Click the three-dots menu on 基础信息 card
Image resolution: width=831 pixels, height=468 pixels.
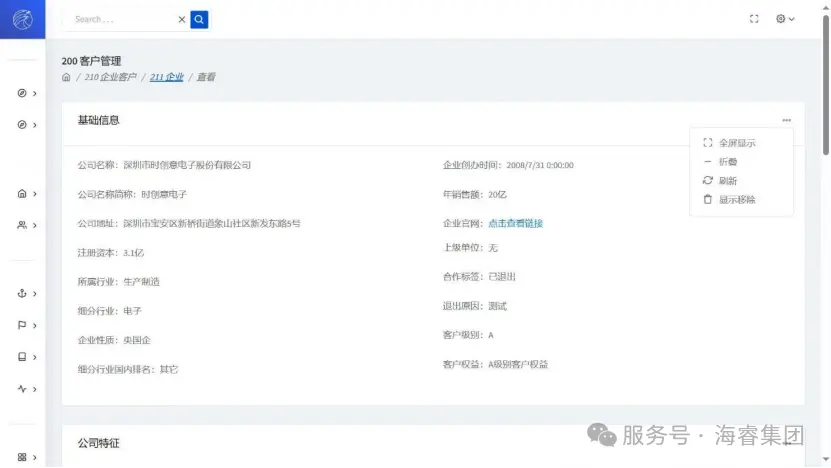[x=787, y=120]
